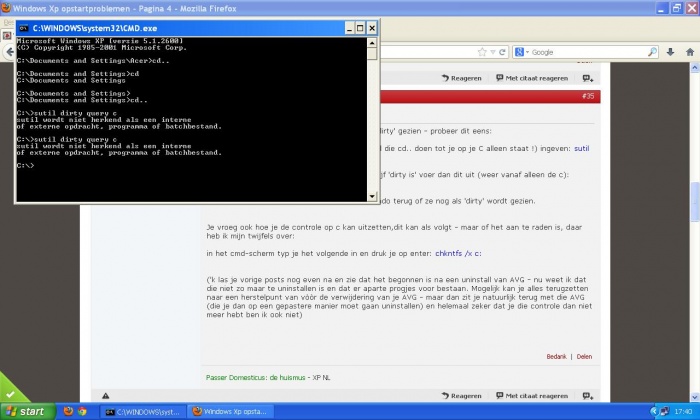Click the blue 'chkntfs /x c:' text

click(458, 253)
